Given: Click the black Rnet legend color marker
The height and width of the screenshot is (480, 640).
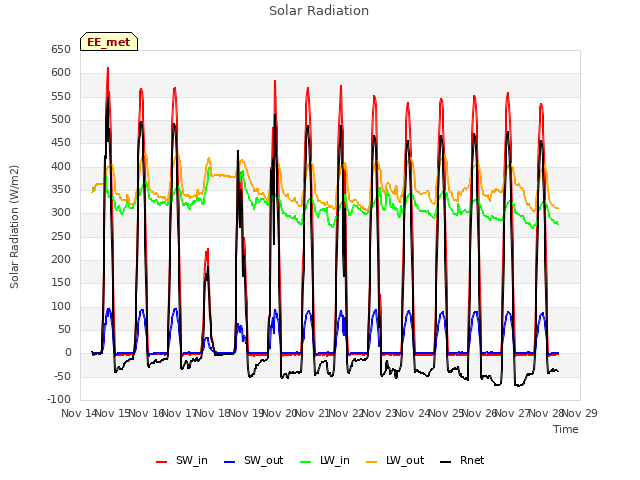Looking at the screenshot, I should click(x=446, y=462).
